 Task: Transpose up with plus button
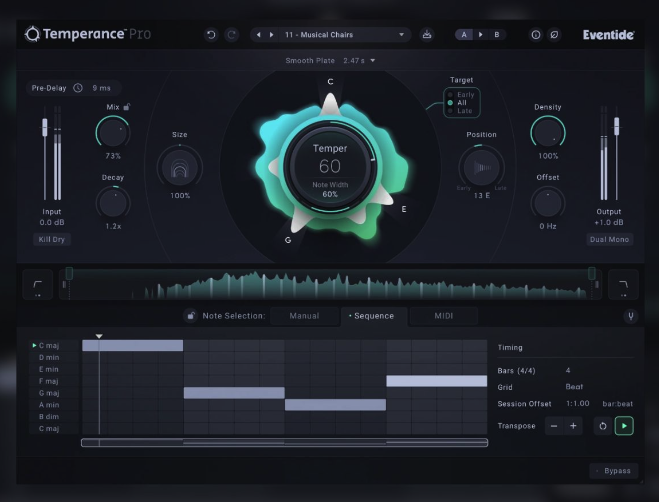573,426
